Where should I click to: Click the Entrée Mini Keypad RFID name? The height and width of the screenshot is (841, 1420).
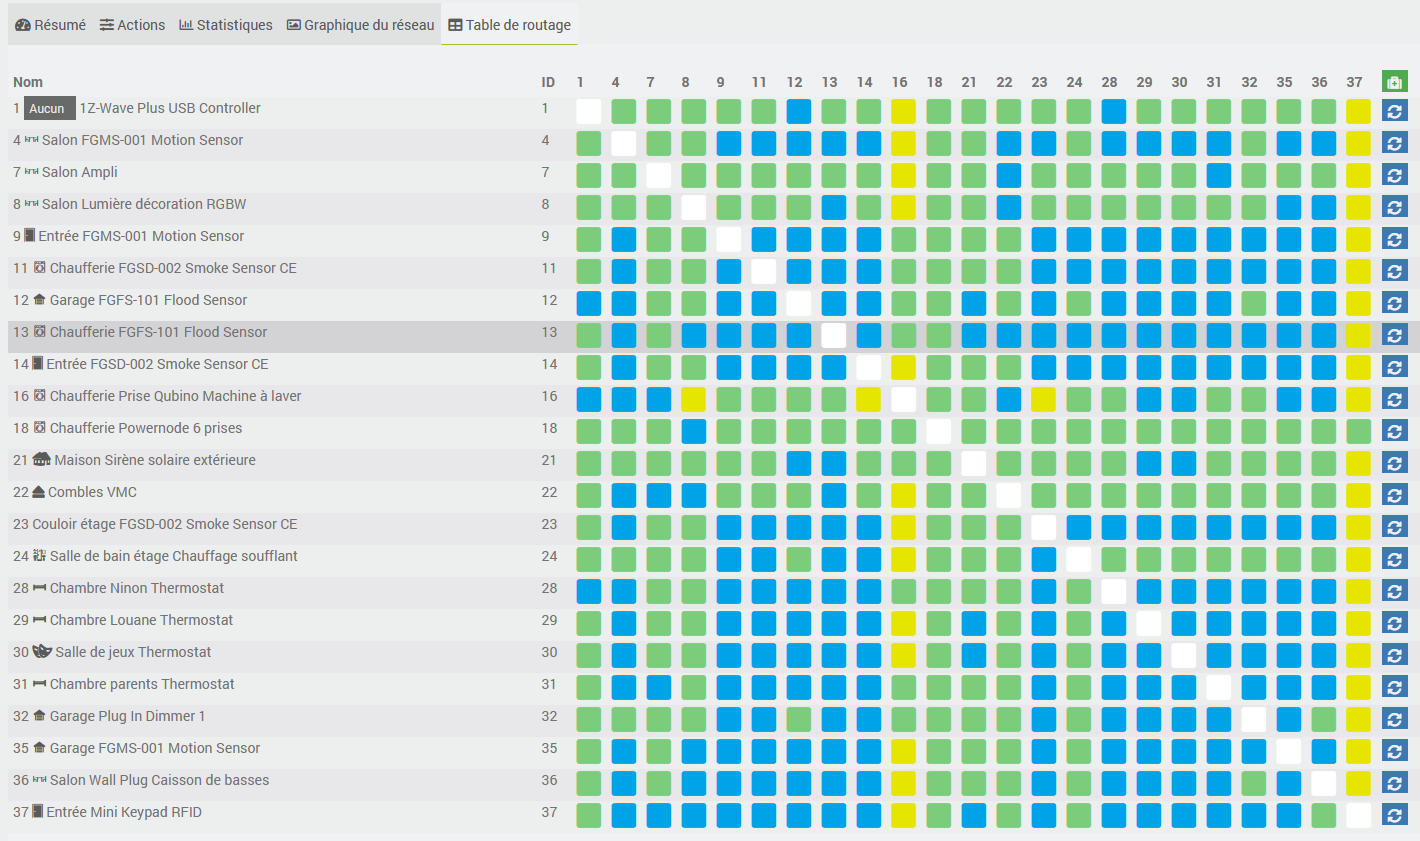(x=124, y=812)
